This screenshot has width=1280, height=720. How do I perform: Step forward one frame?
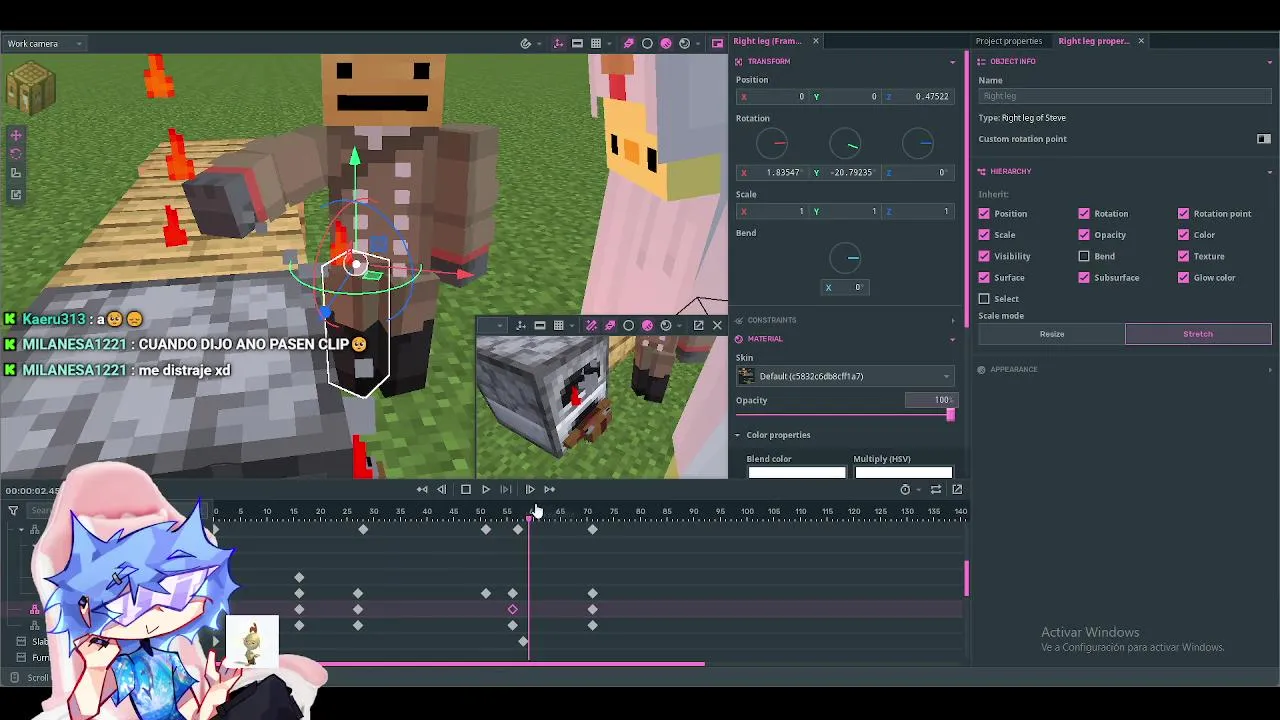pyautogui.click(x=530, y=489)
